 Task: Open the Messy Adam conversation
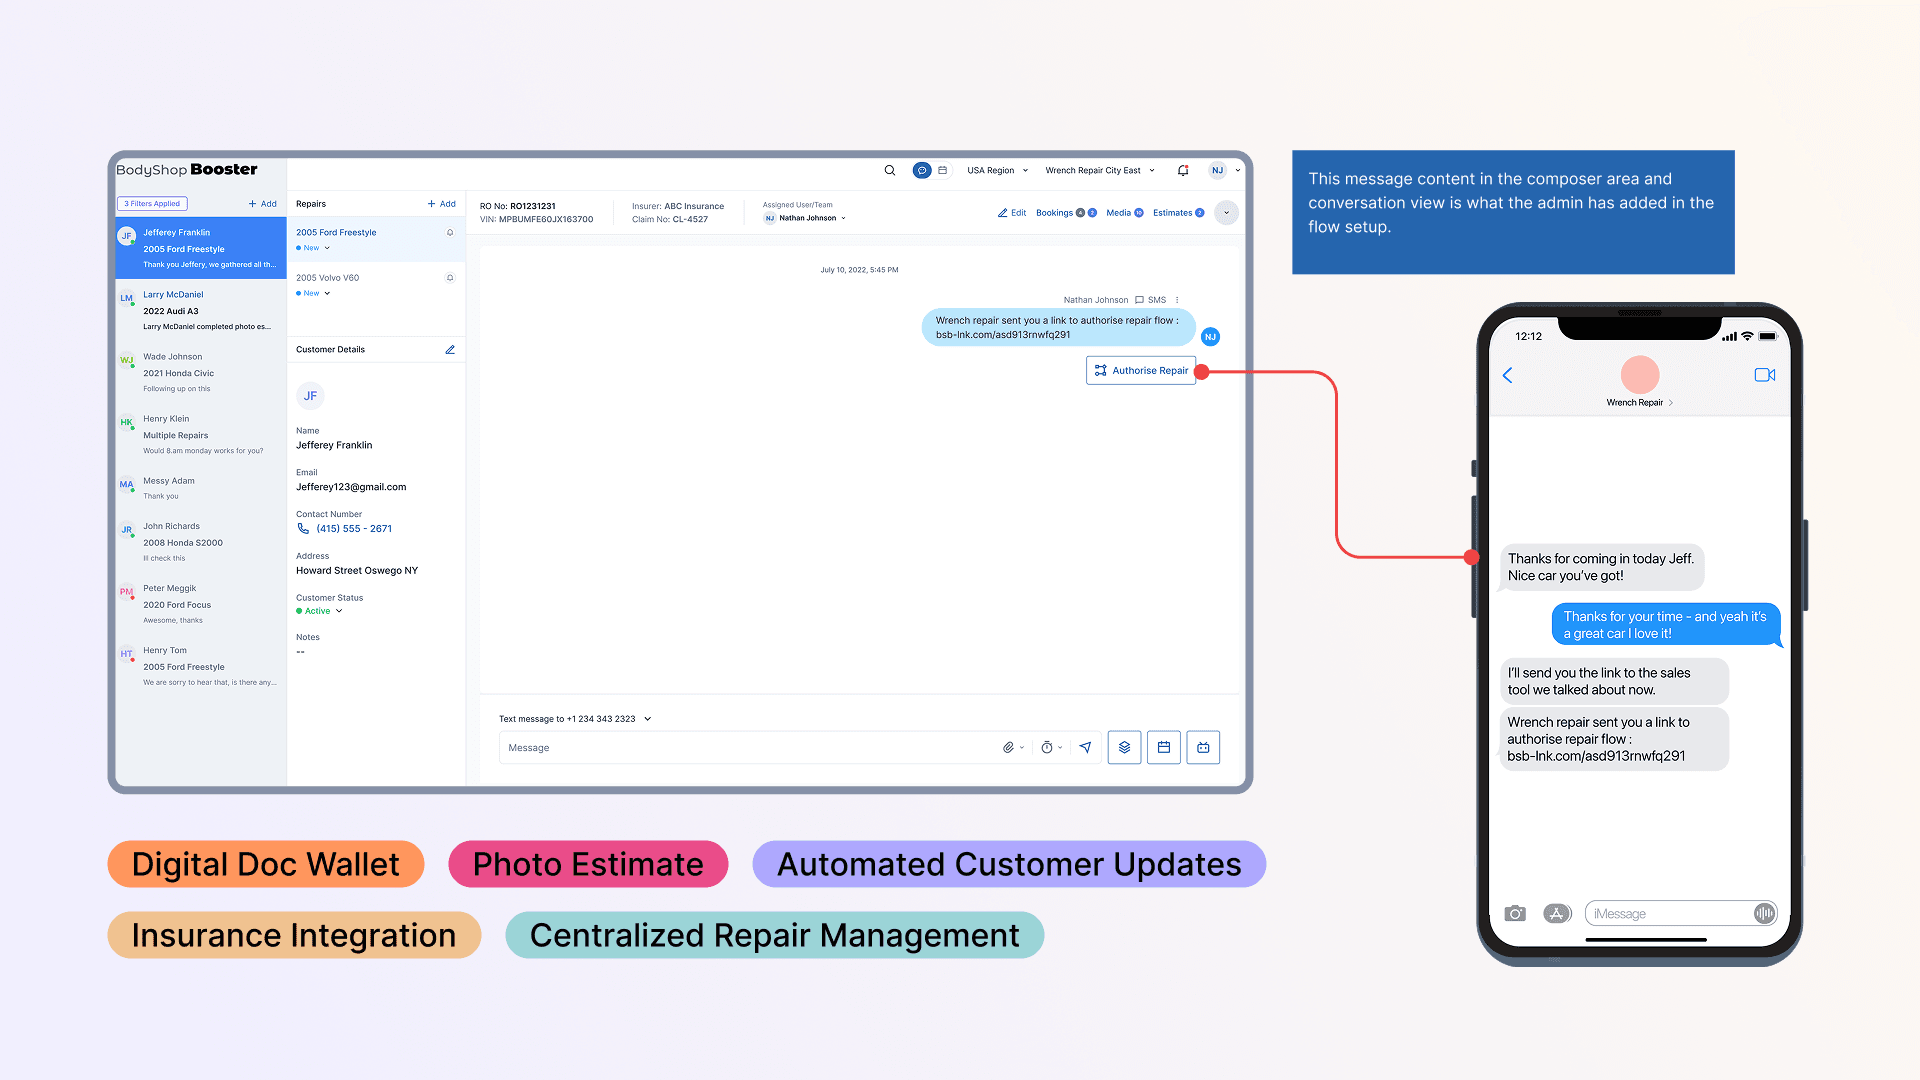[x=201, y=488]
